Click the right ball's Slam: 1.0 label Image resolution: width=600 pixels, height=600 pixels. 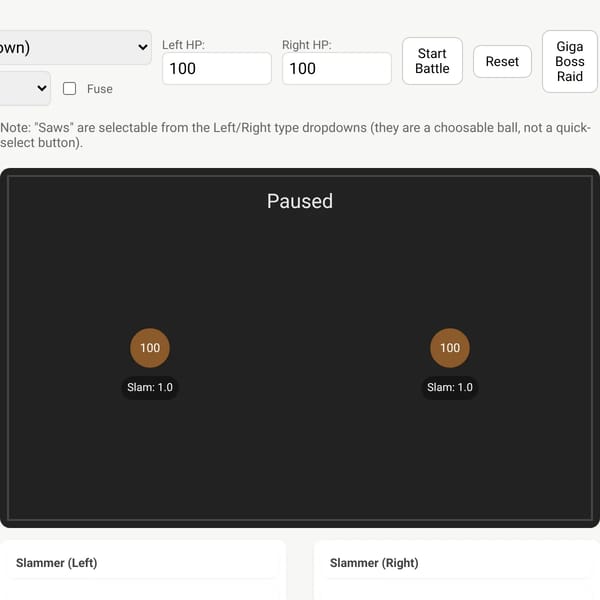tap(450, 387)
